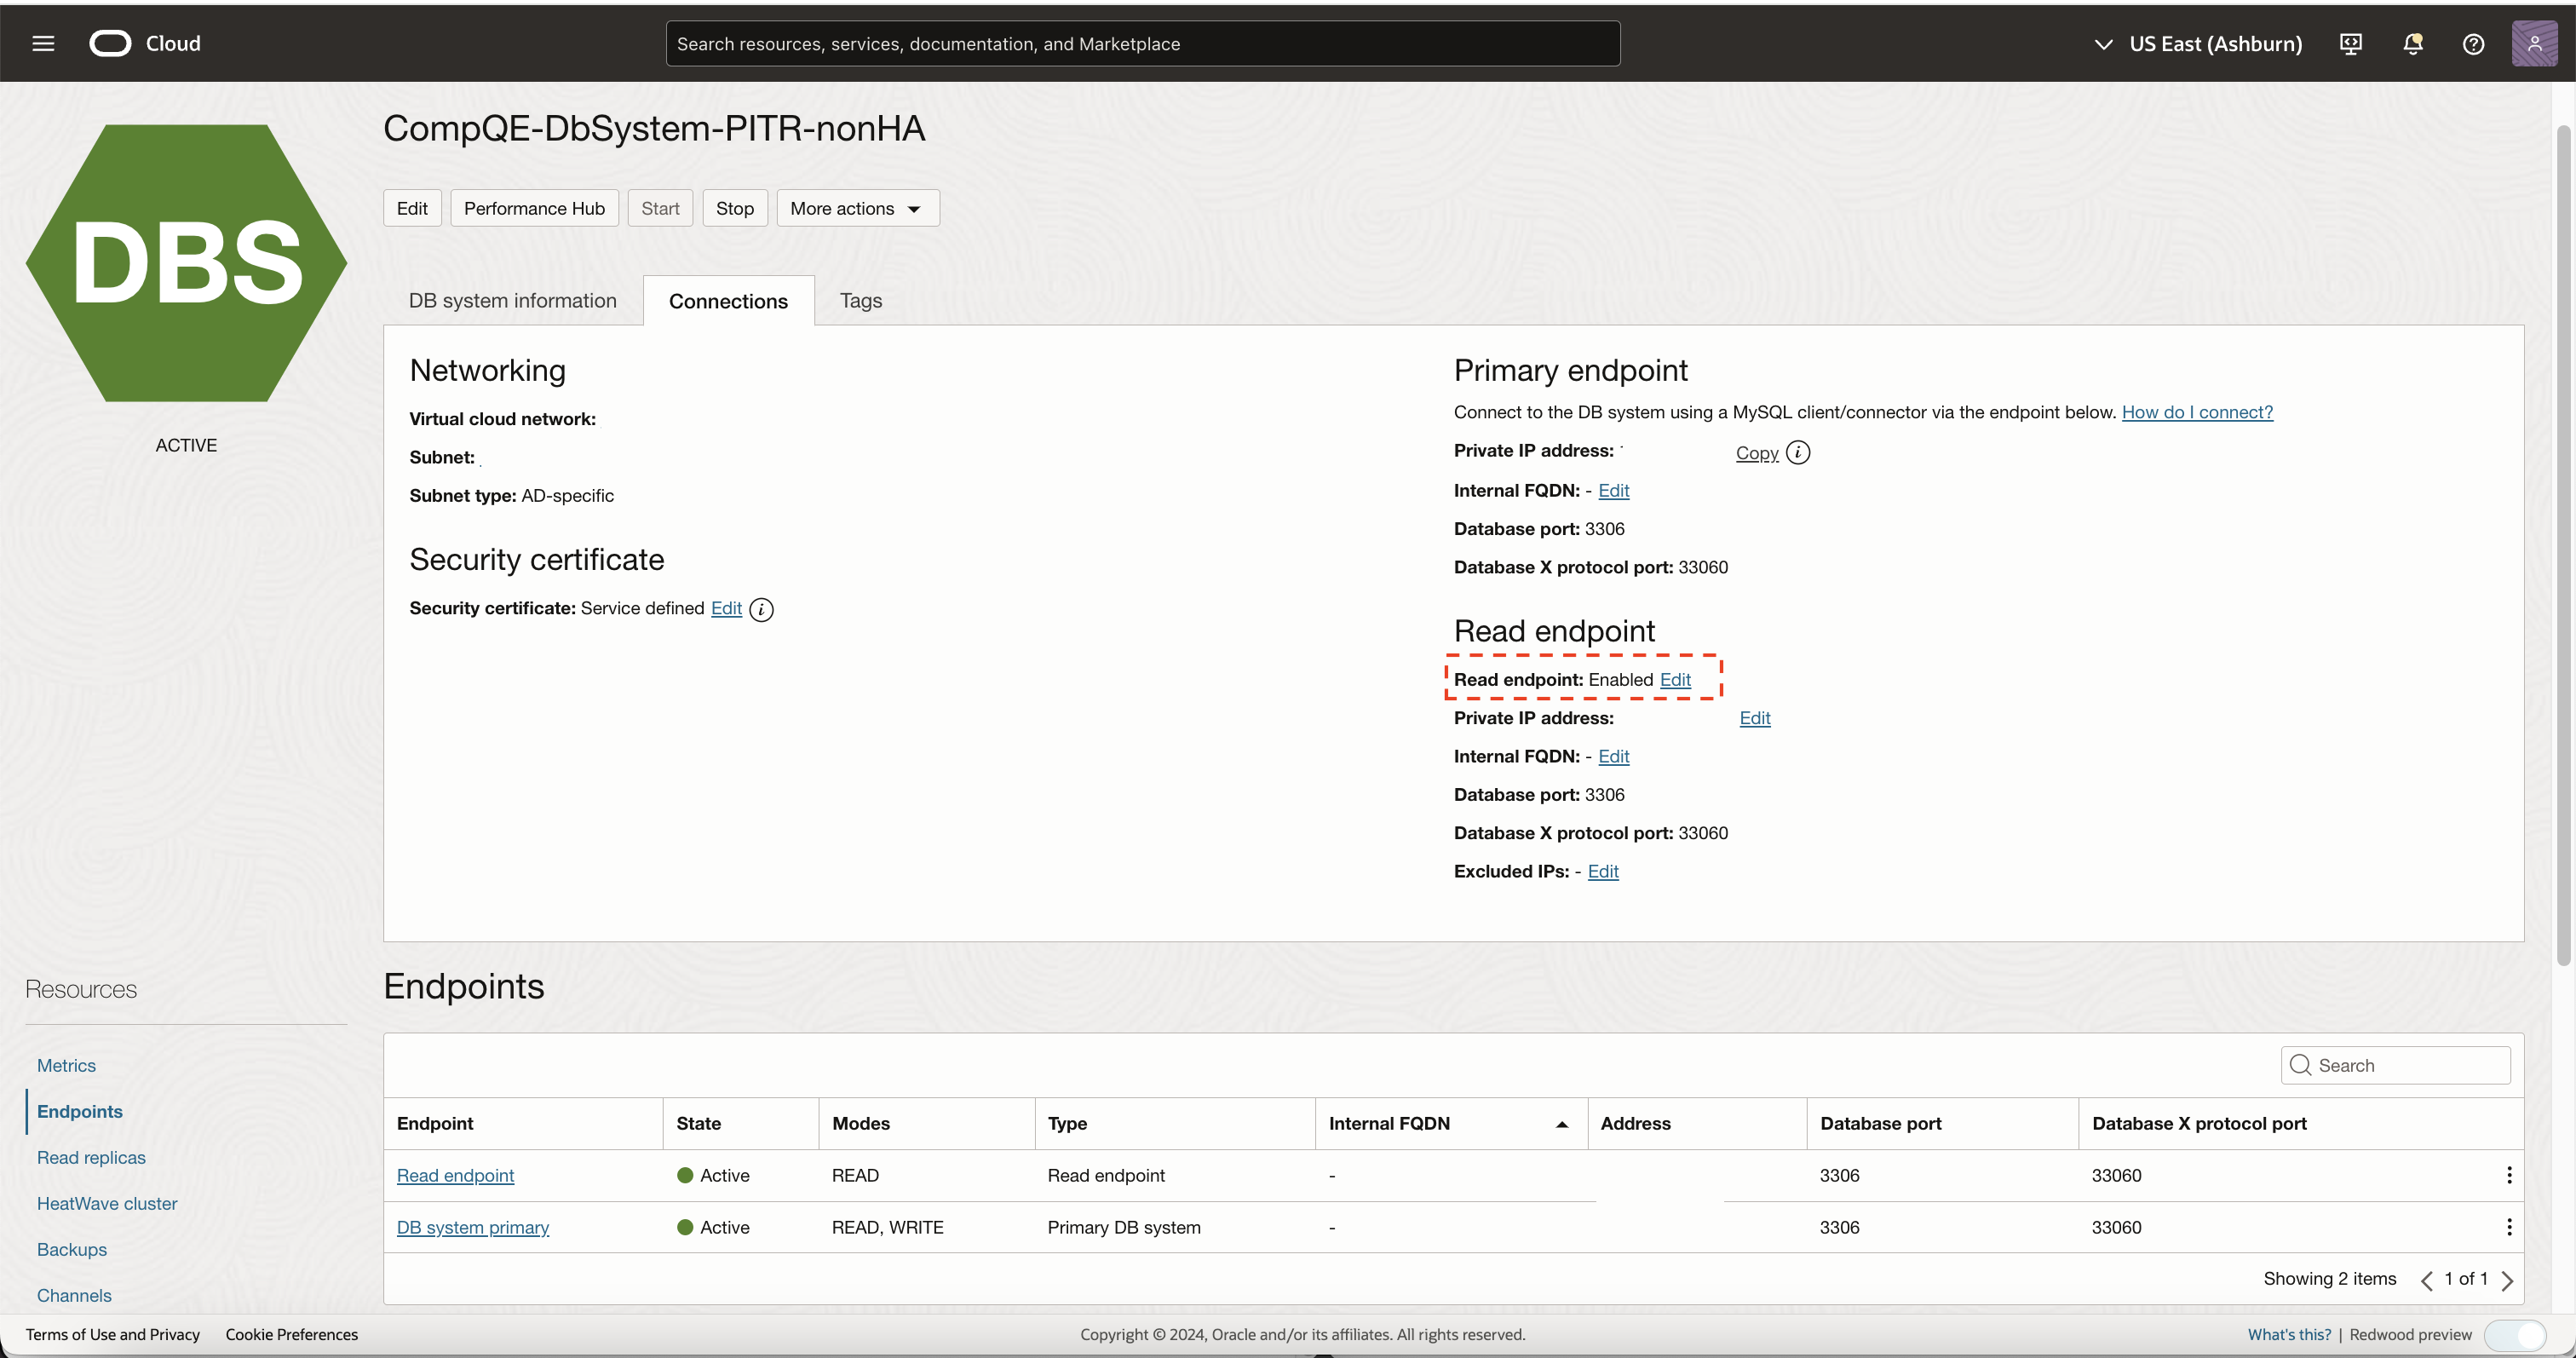Select Backups in the Resources sidebar

click(x=71, y=1249)
